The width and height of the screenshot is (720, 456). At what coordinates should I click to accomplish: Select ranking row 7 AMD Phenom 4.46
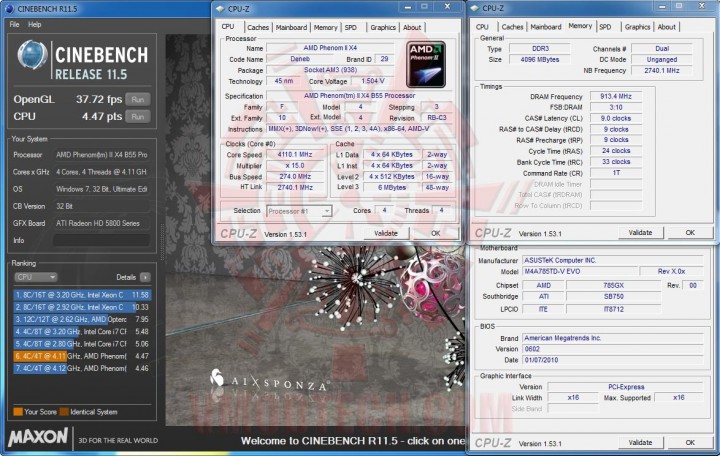pyautogui.click(x=82, y=368)
